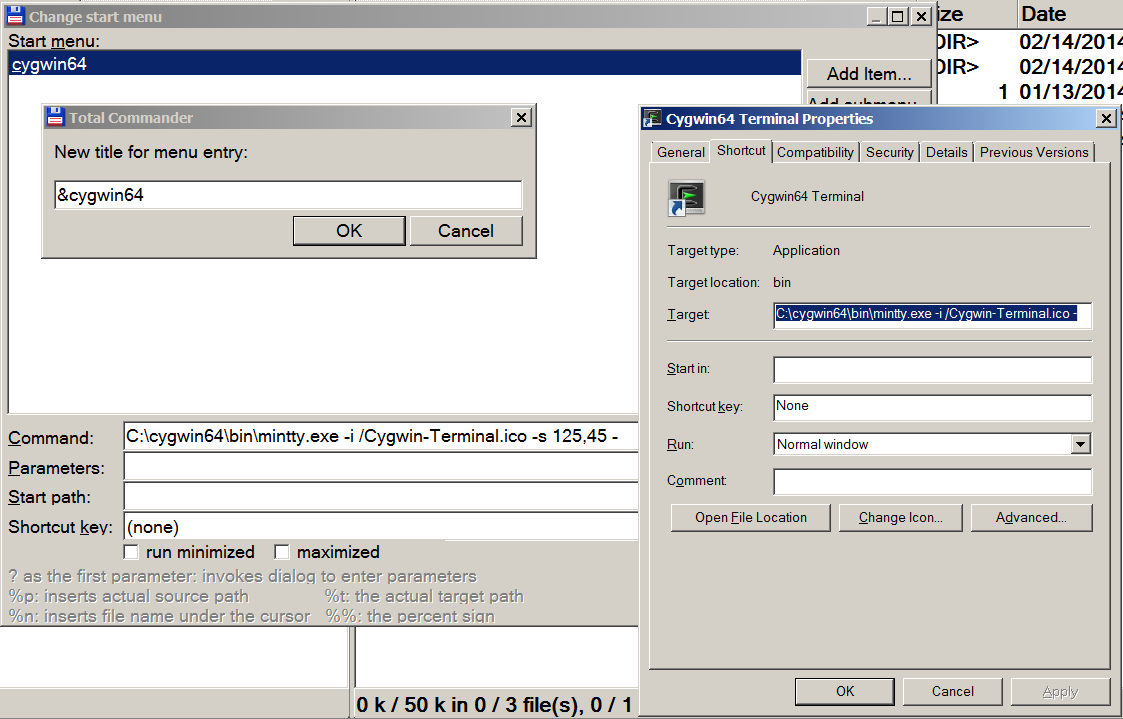This screenshot has height=719, width=1123.
Task: Toggle the run minimized checkbox
Action: 131,552
